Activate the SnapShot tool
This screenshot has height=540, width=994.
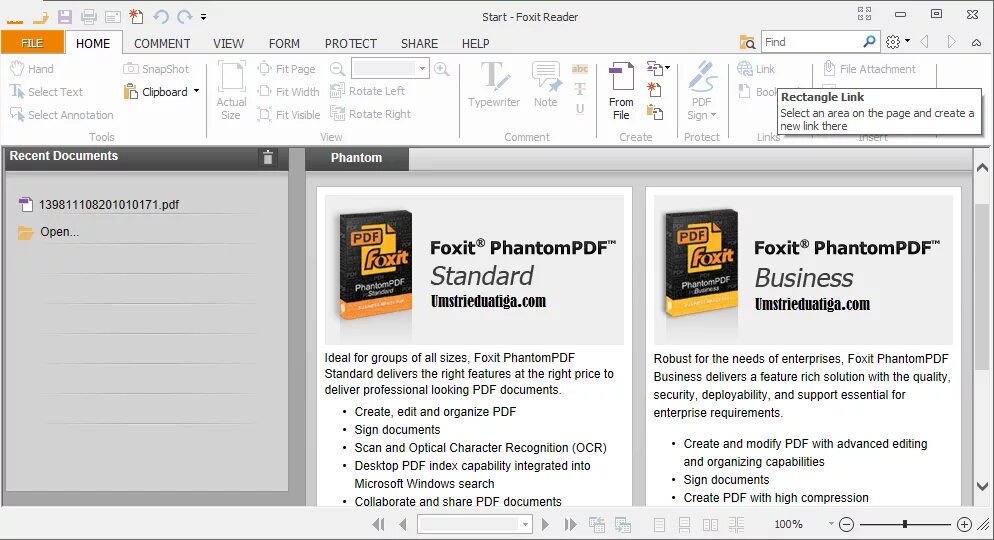click(156, 68)
